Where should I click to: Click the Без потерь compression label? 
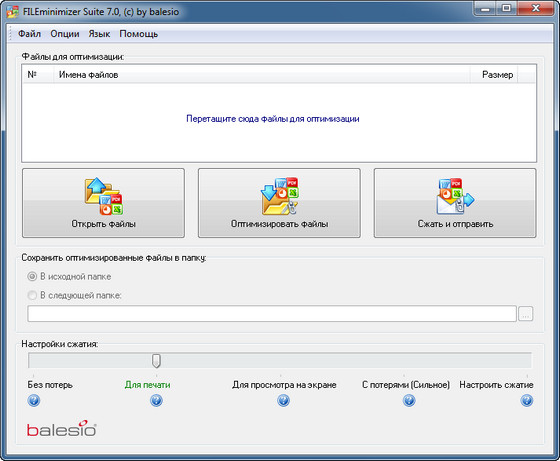pyautogui.click(x=50, y=385)
